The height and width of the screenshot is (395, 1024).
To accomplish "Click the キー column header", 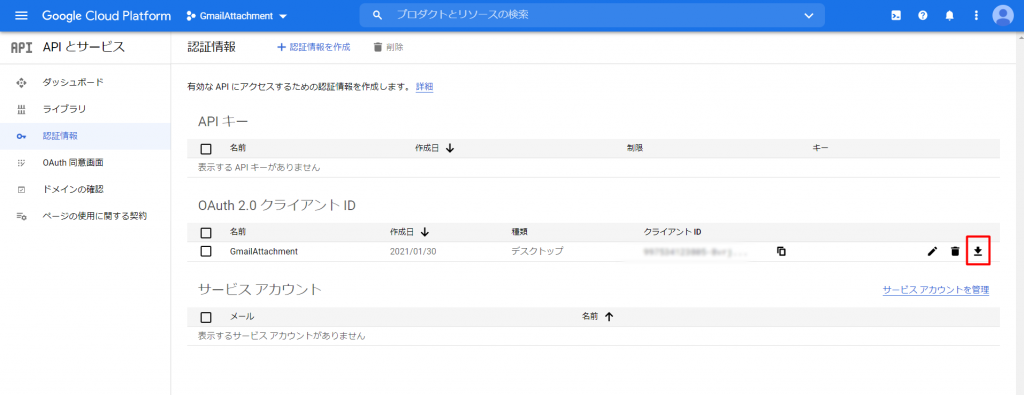I will click(x=820, y=148).
